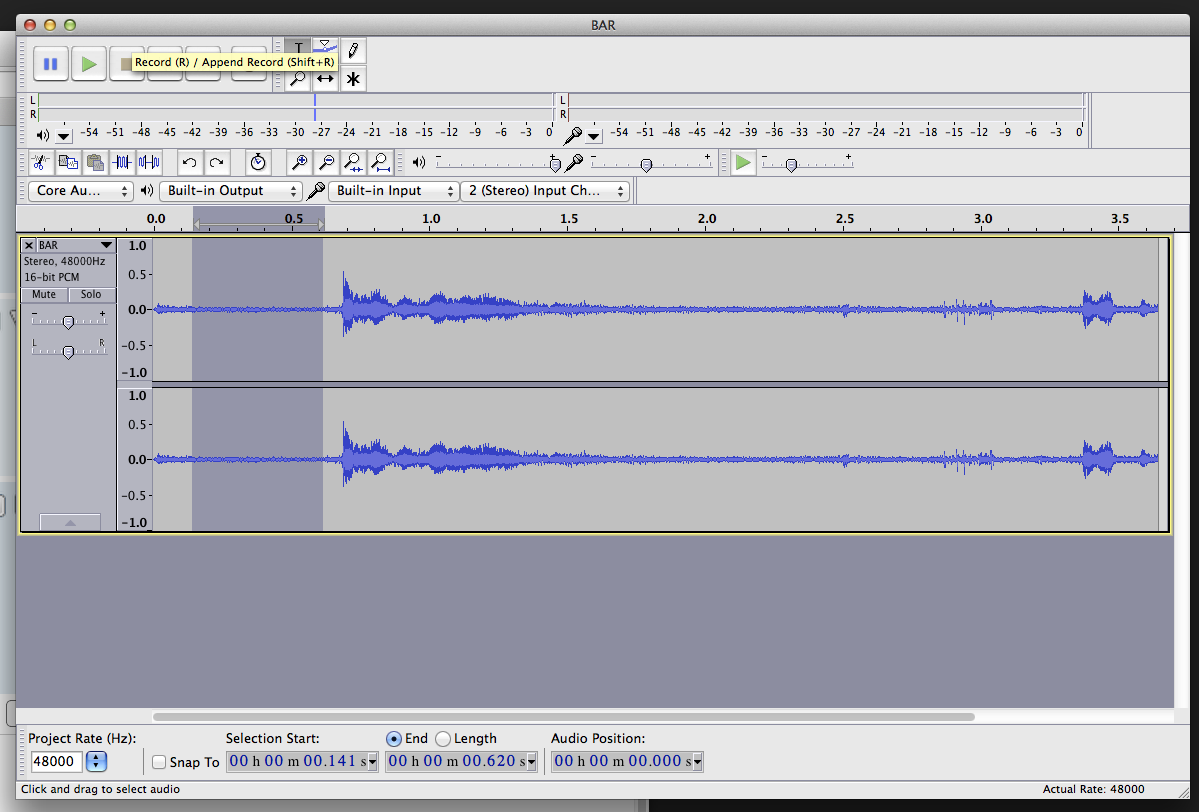Click "Click and drag to select audio" status
This screenshot has width=1199, height=812.
coord(101,789)
